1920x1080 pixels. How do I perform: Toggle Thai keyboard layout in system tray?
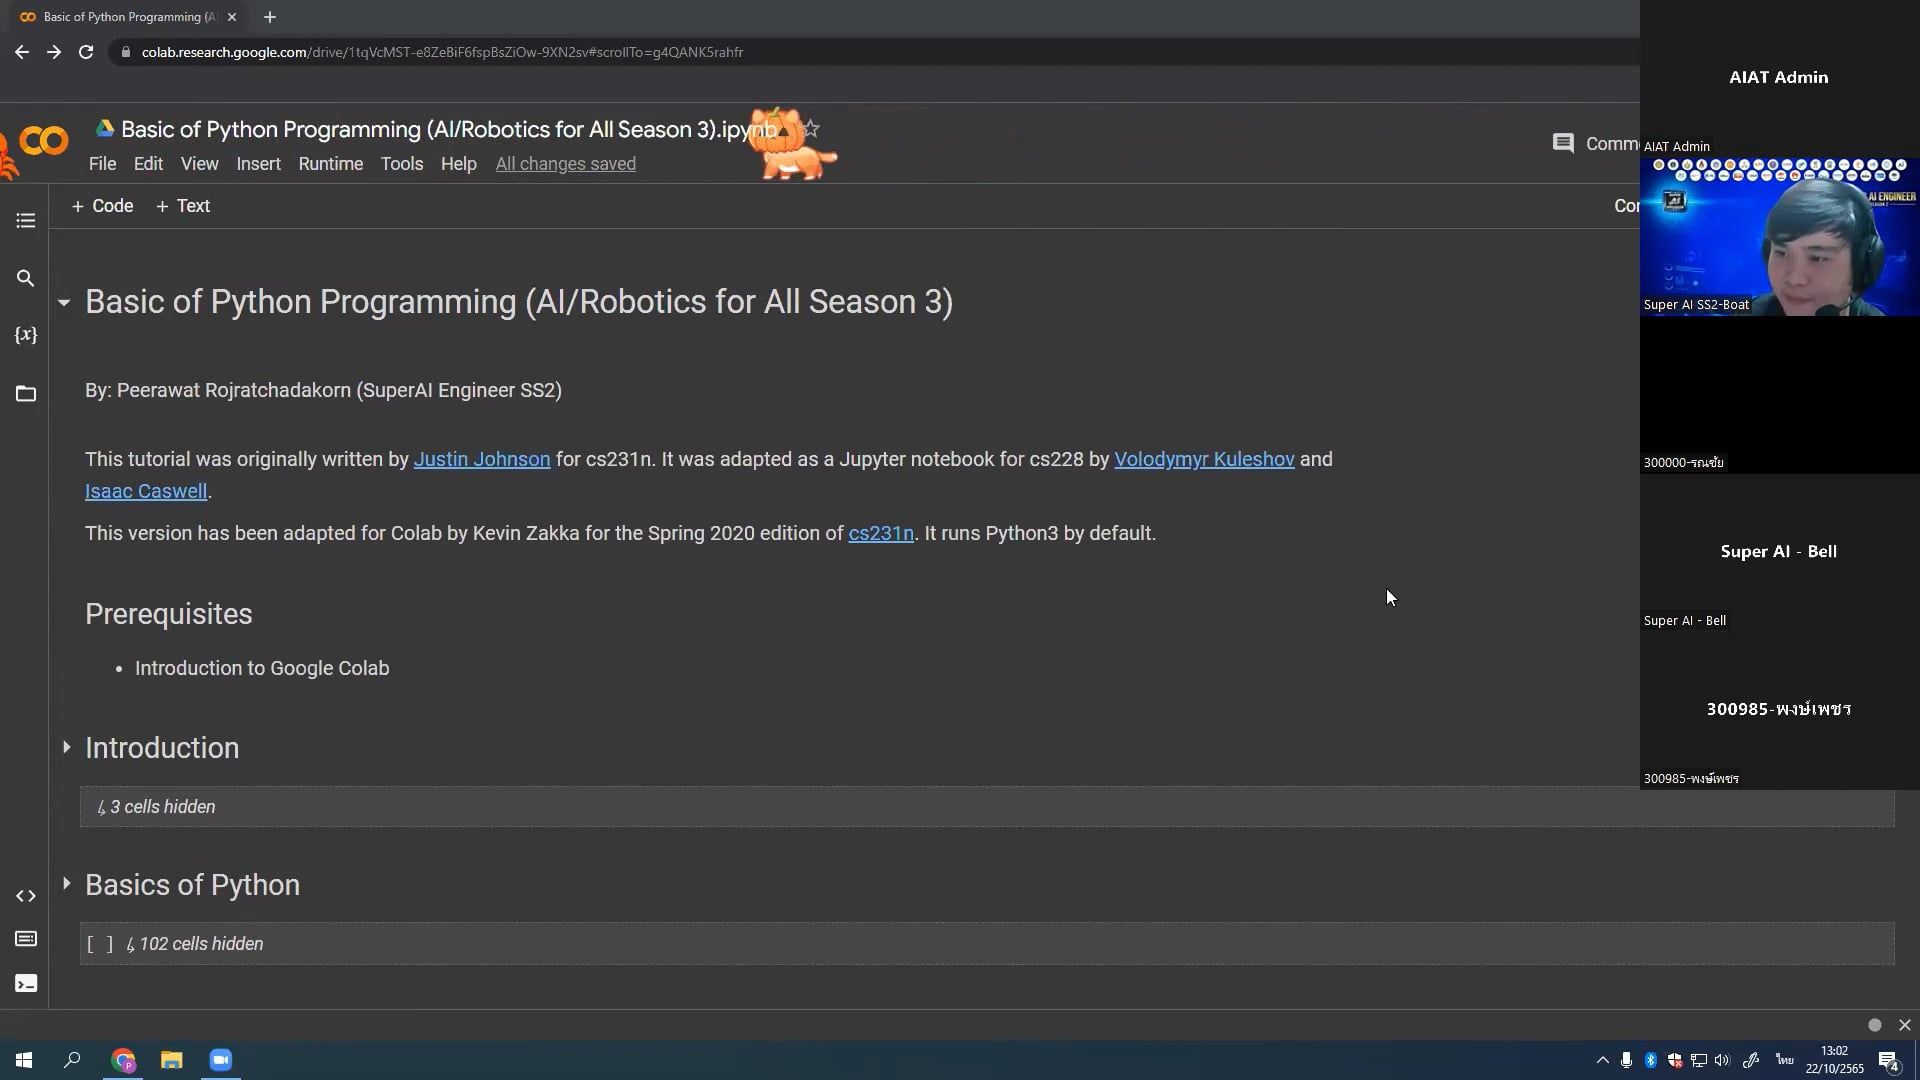(1785, 1059)
